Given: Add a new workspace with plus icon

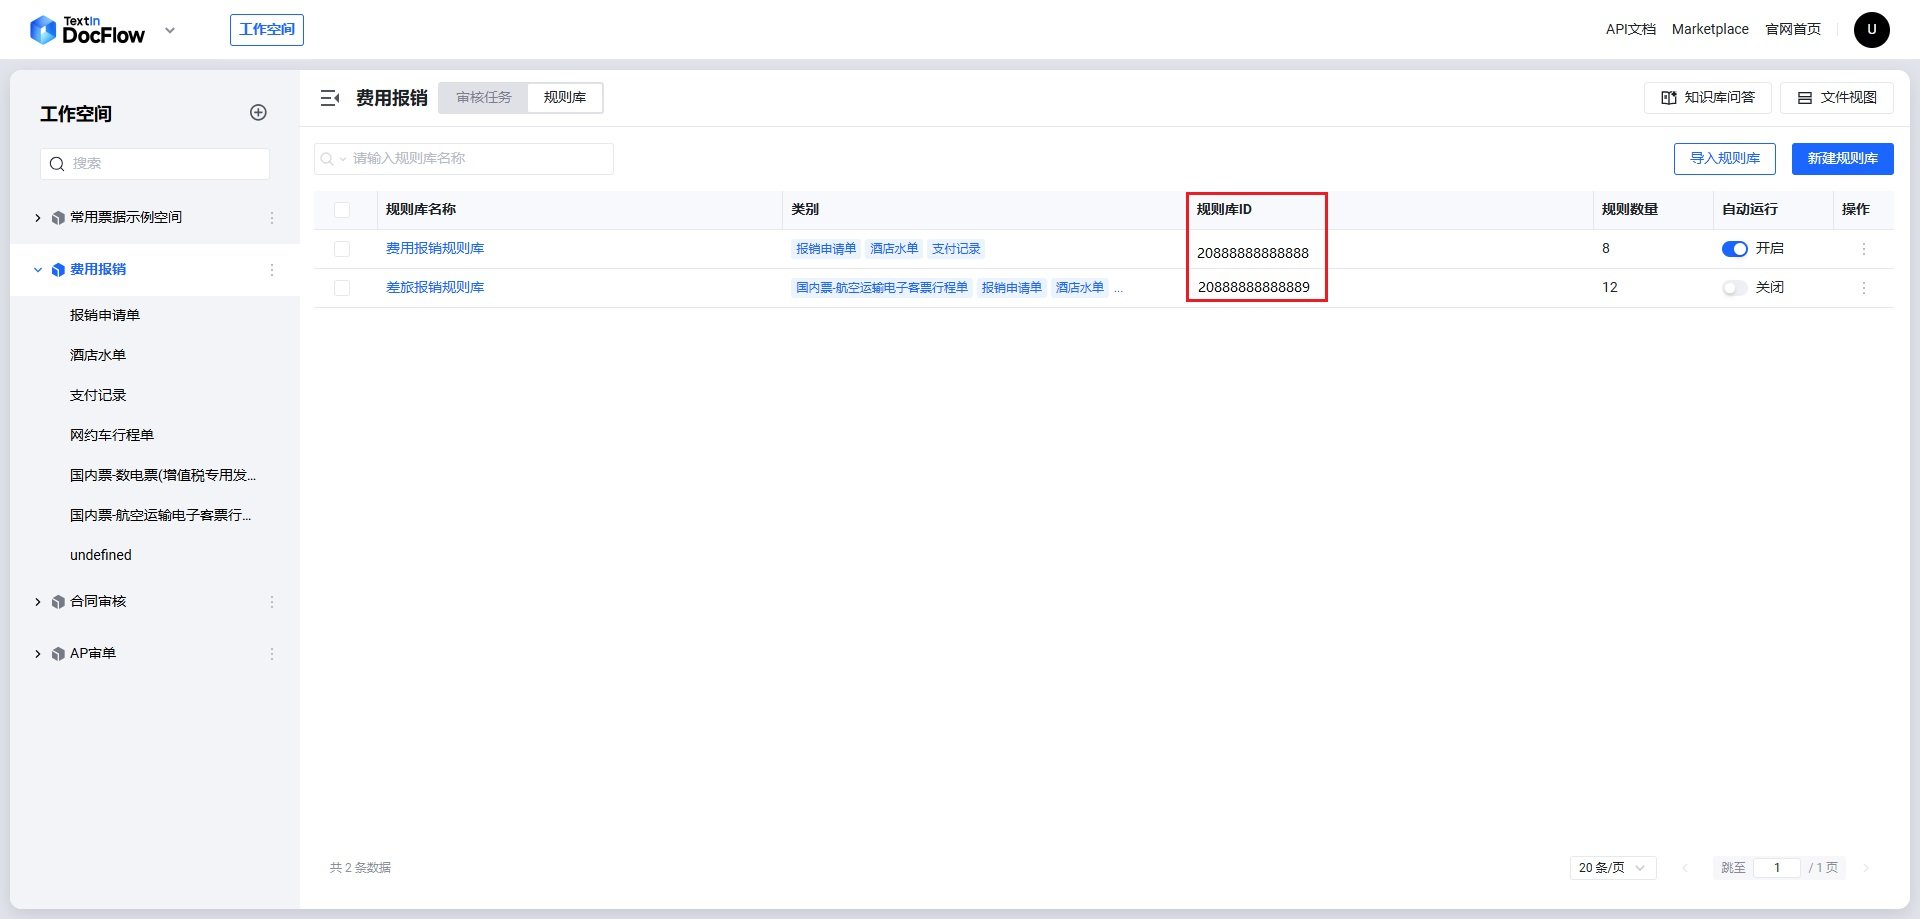Looking at the screenshot, I should coord(258,113).
